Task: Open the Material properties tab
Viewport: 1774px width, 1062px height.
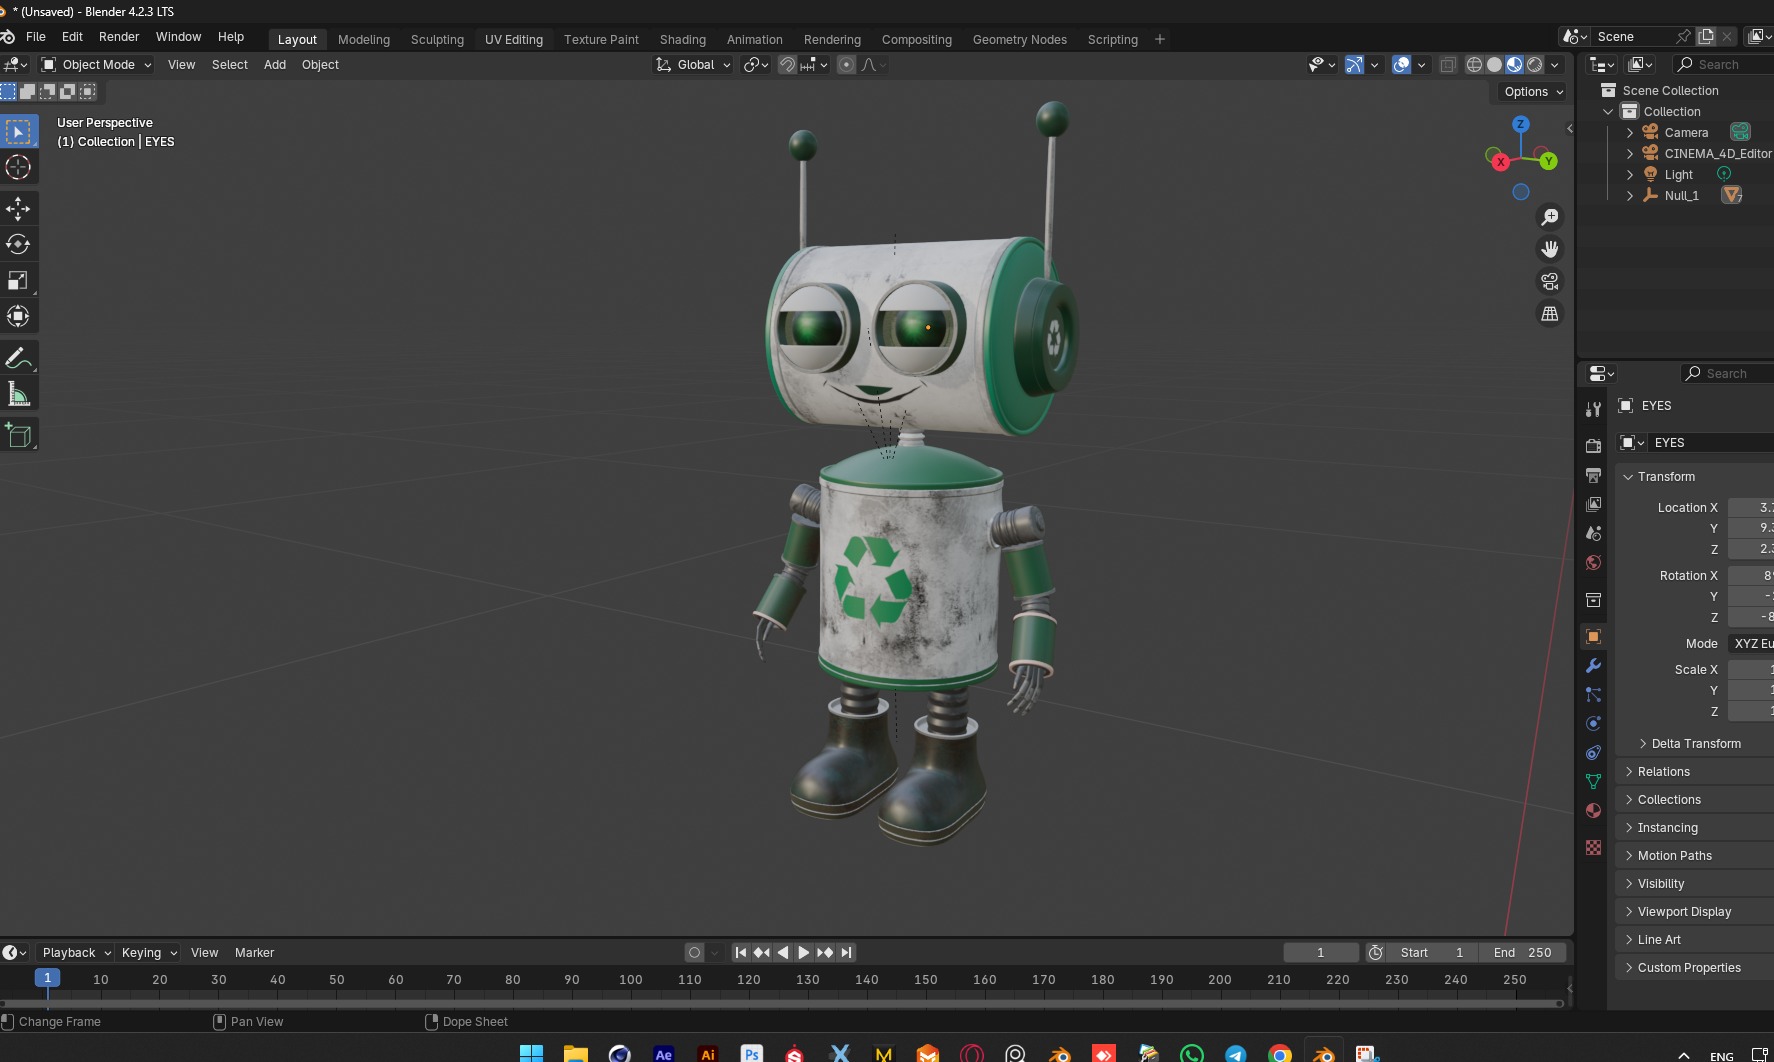Action: [1594, 810]
